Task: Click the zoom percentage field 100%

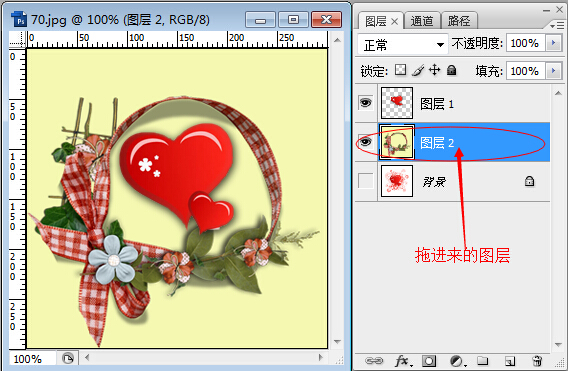Action: click(x=32, y=359)
